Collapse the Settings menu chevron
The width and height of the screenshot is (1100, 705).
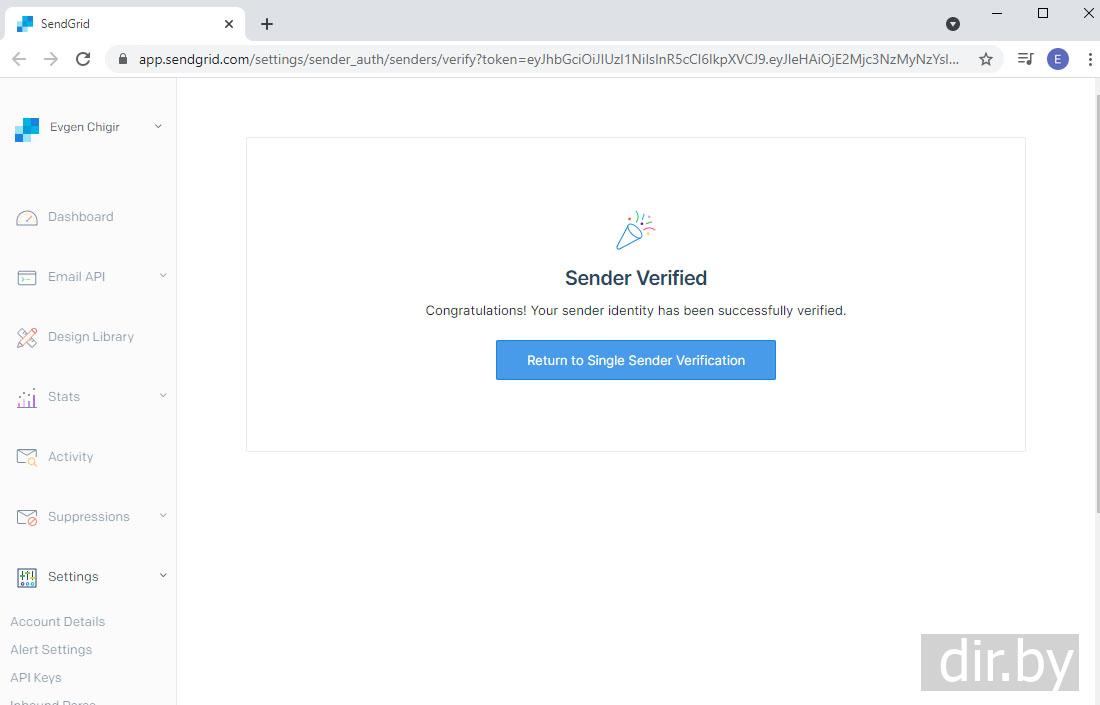click(163, 576)
